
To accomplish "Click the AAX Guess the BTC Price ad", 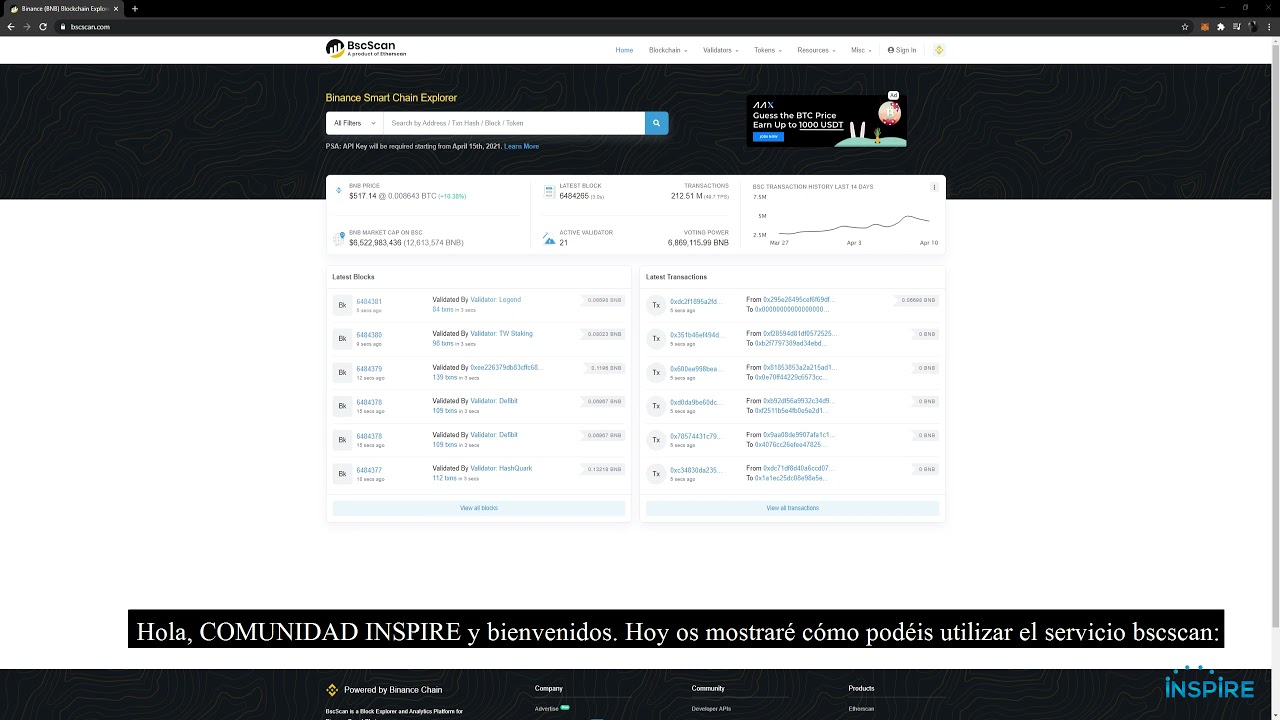I will 826,120.
